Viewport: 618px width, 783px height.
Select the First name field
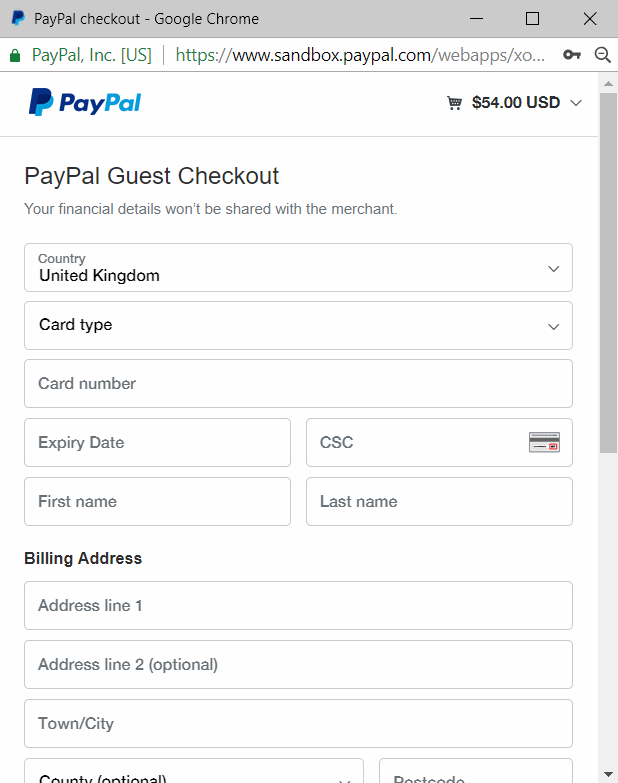pyautogui.click(x=157, y=502)
